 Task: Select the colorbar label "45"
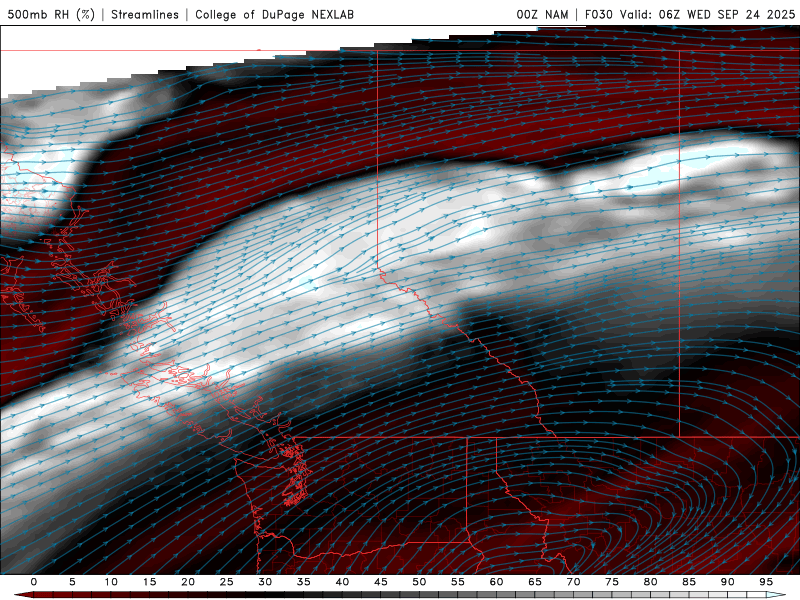[x=381, y=582]
